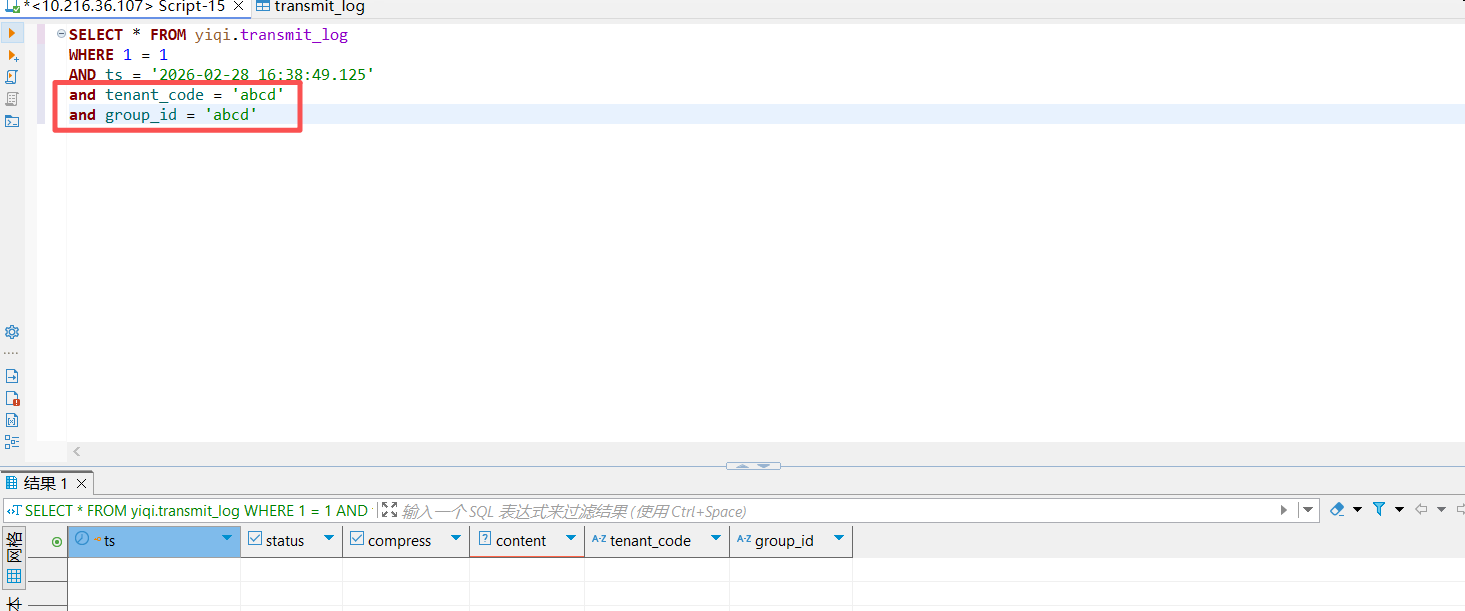The height and width of the screenshot is (611, 1465).
Task: Click the execute SQL script icon
Action: click(12, 77)
